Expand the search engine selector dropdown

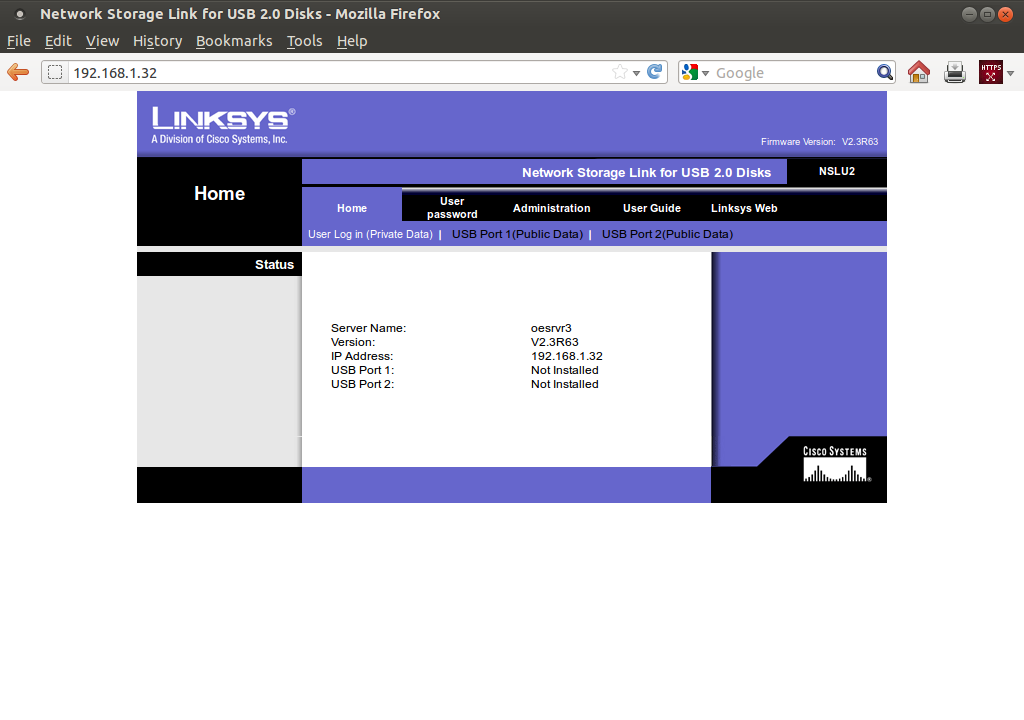click(705, 71)
